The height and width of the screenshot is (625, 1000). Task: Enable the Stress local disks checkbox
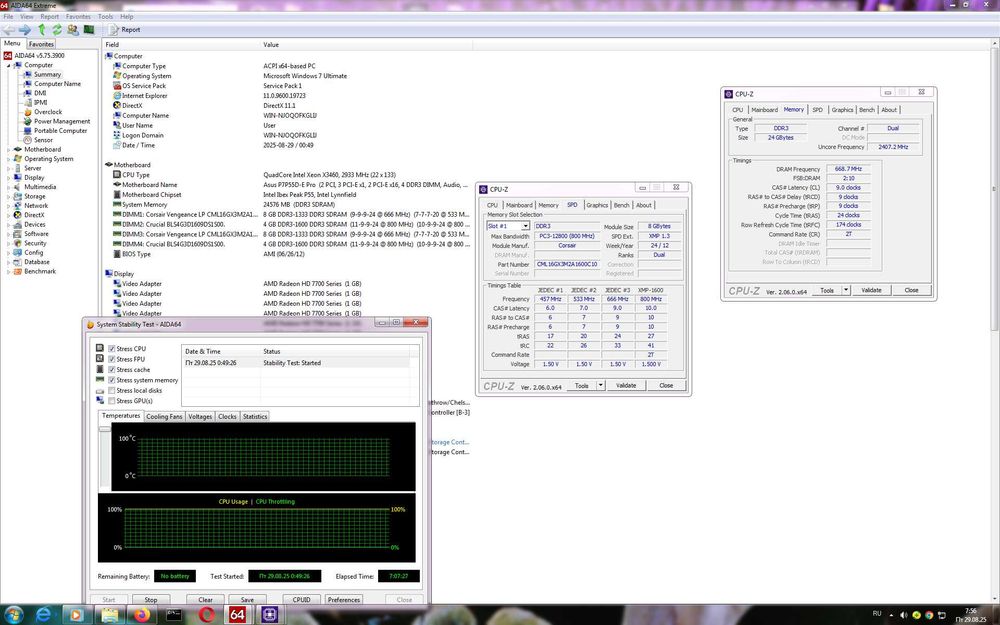[x=111, y=391]
